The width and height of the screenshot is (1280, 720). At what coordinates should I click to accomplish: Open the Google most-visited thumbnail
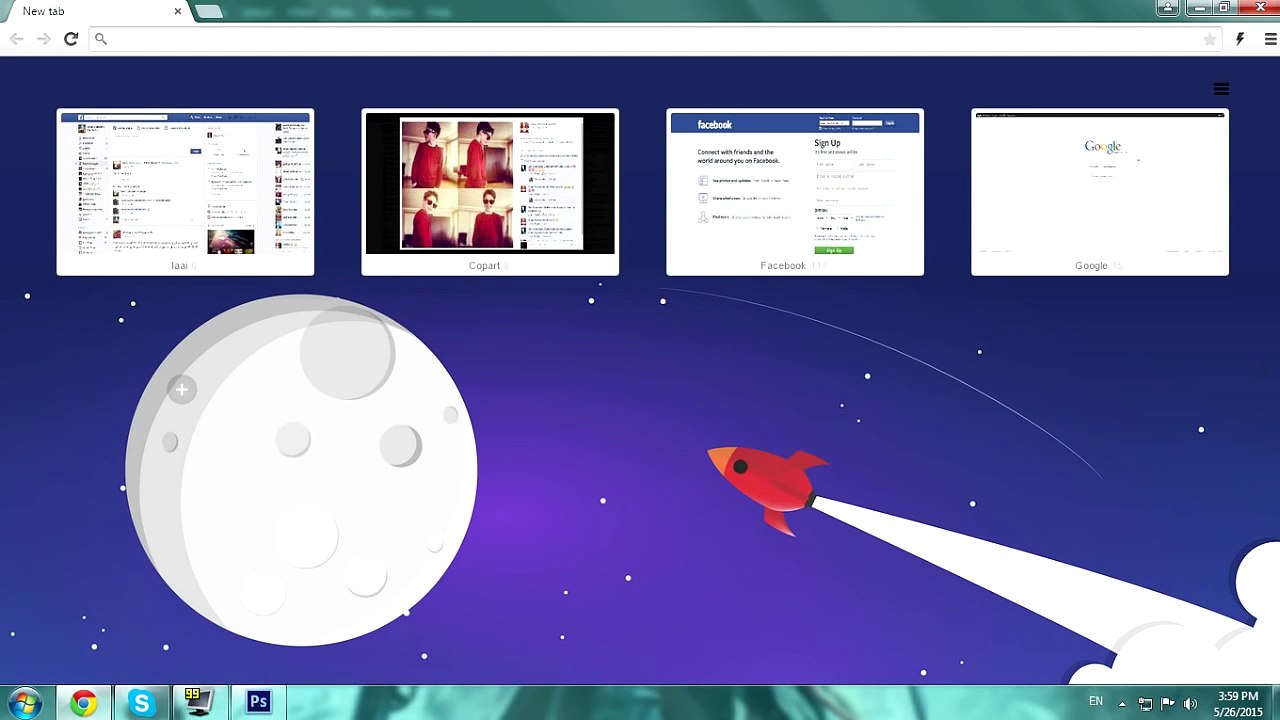(1100, 184)
